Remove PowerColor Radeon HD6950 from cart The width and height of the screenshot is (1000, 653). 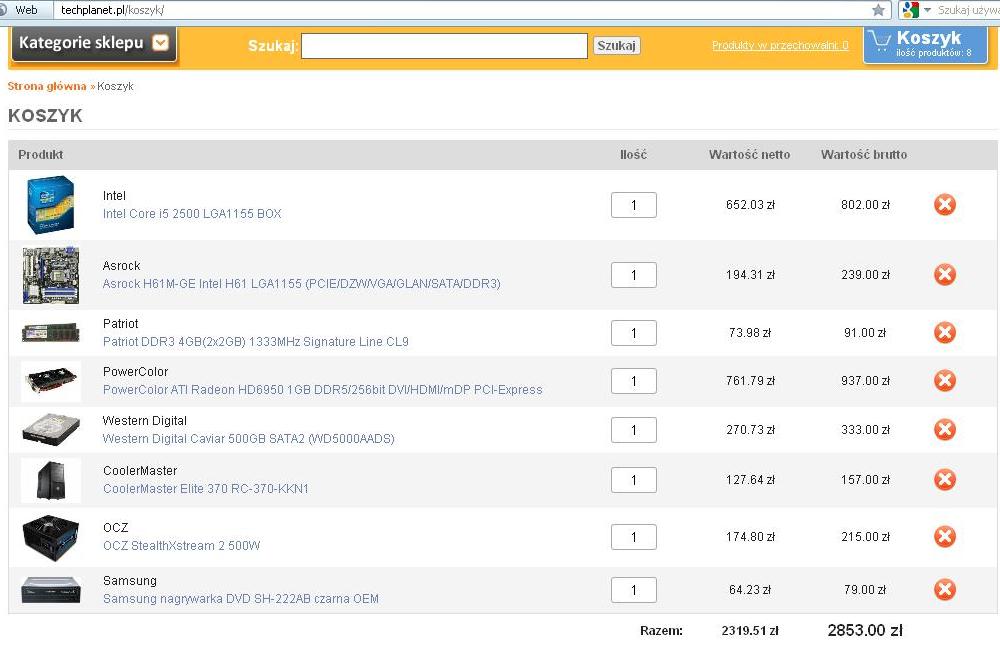coord(945,381)
